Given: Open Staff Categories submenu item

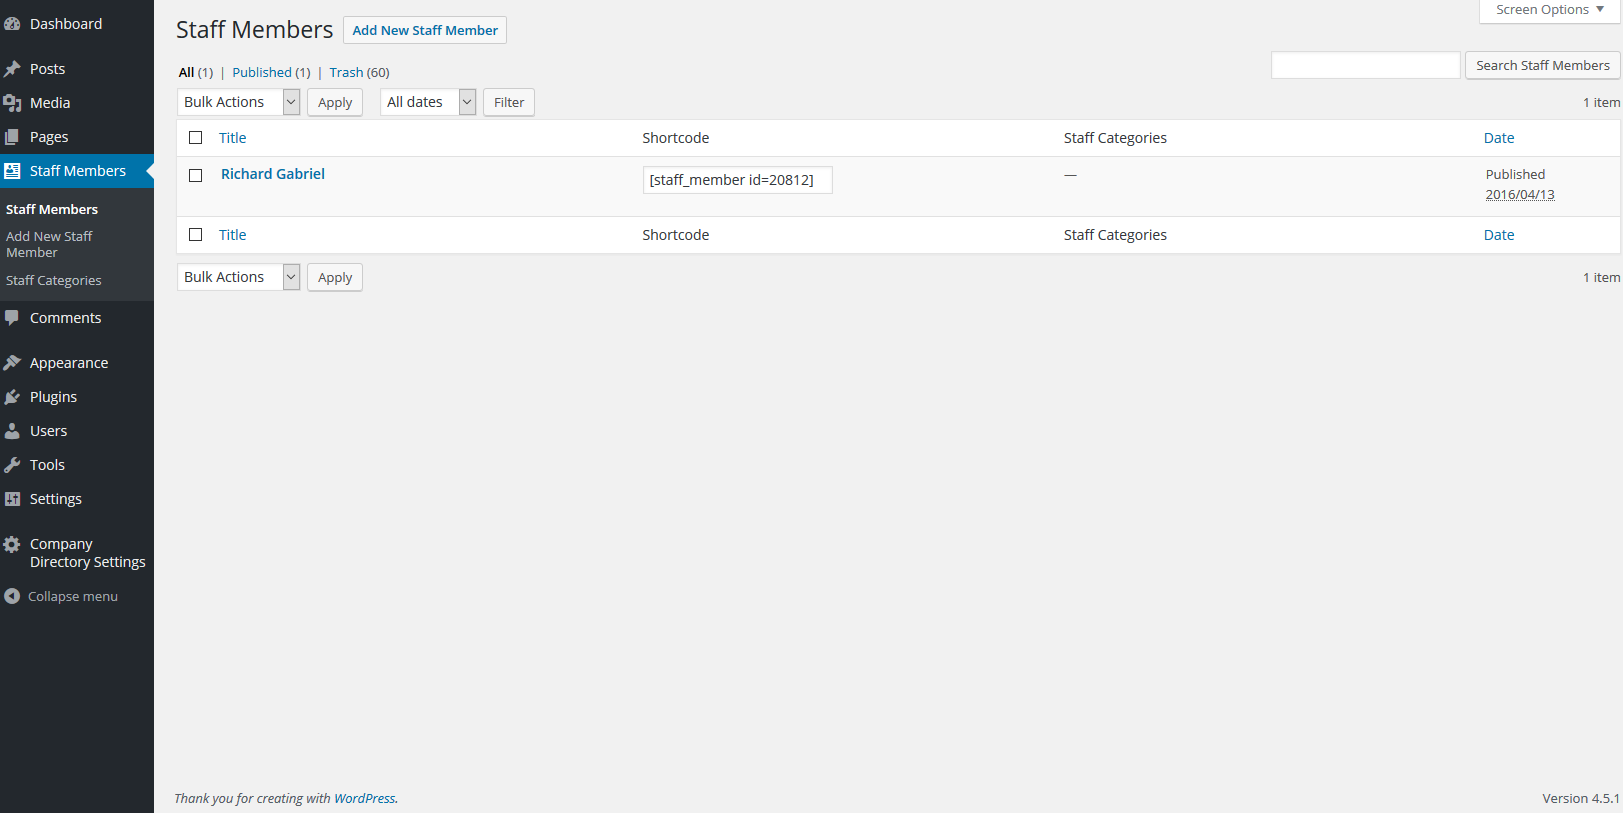Looking at the screenshot, I should tap(54, 281).
